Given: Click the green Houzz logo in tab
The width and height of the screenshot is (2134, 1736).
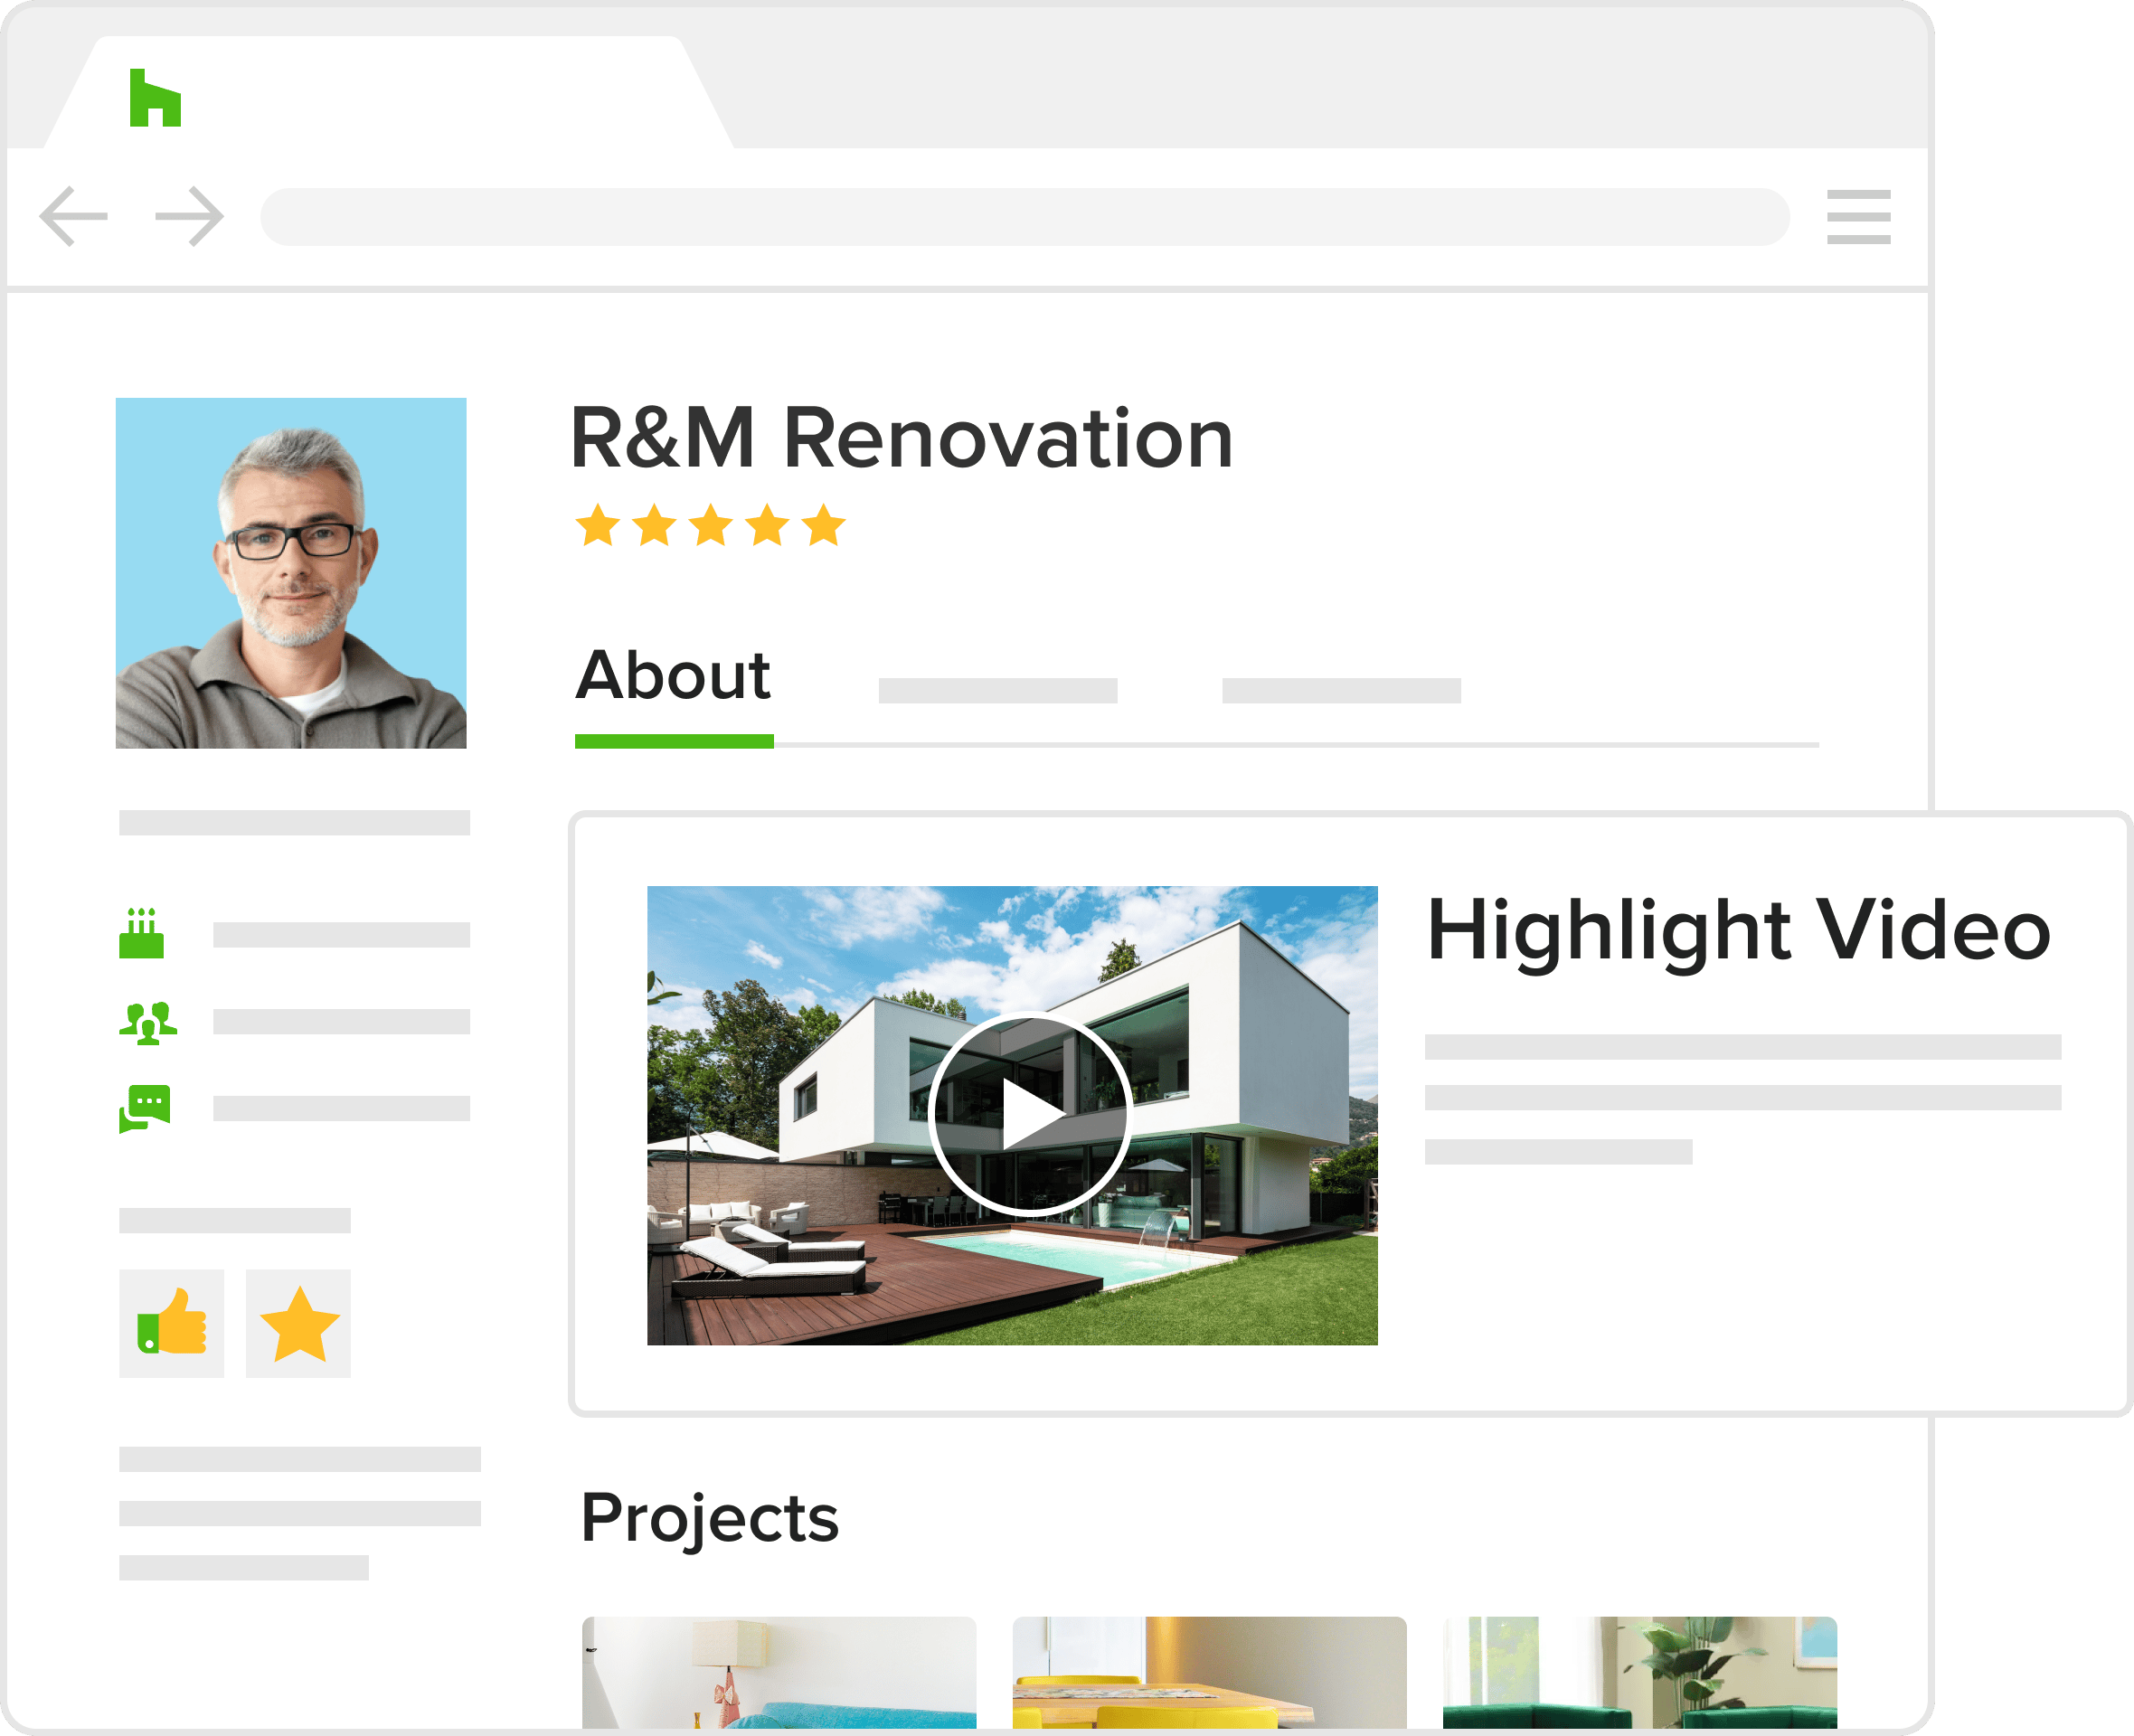Looking at the screenshot, I should (155, 98).
